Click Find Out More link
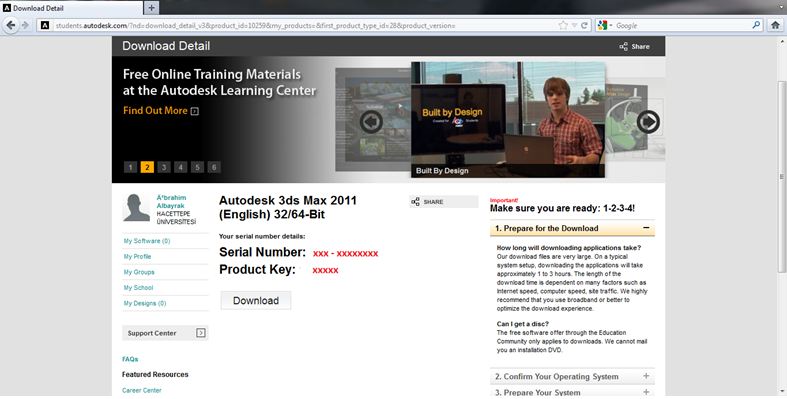The image size is (787, 399). pos(155,110)
